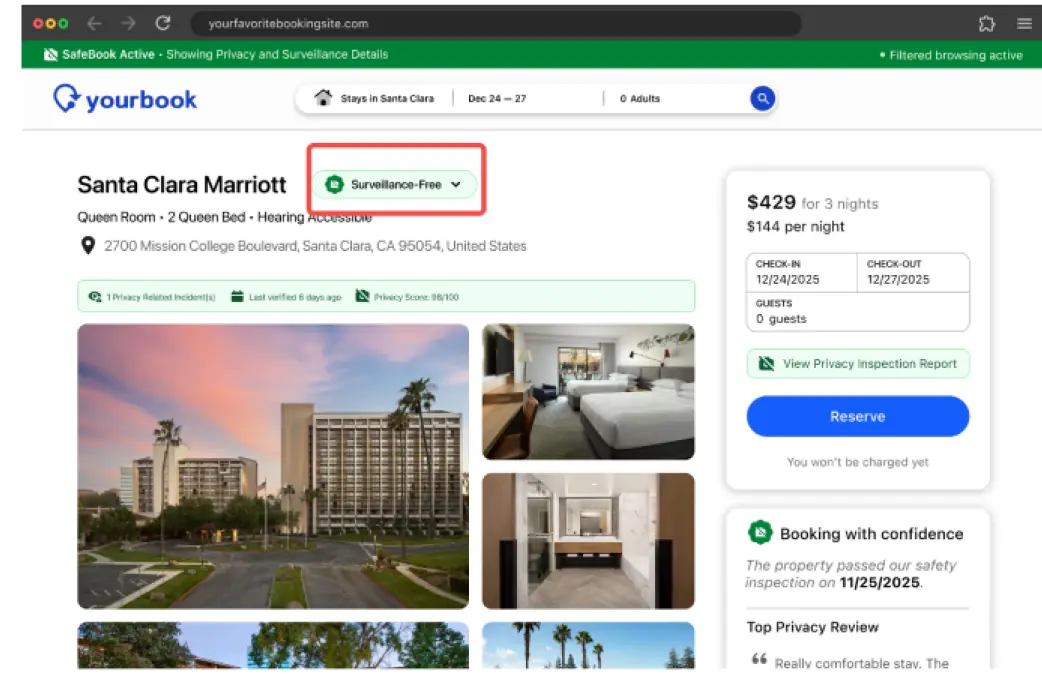The height and width of the screenshot is (696, 1042).
Task: Click the Last verified calendar icon
Action: pyautogui.click(x=237, y=296)
